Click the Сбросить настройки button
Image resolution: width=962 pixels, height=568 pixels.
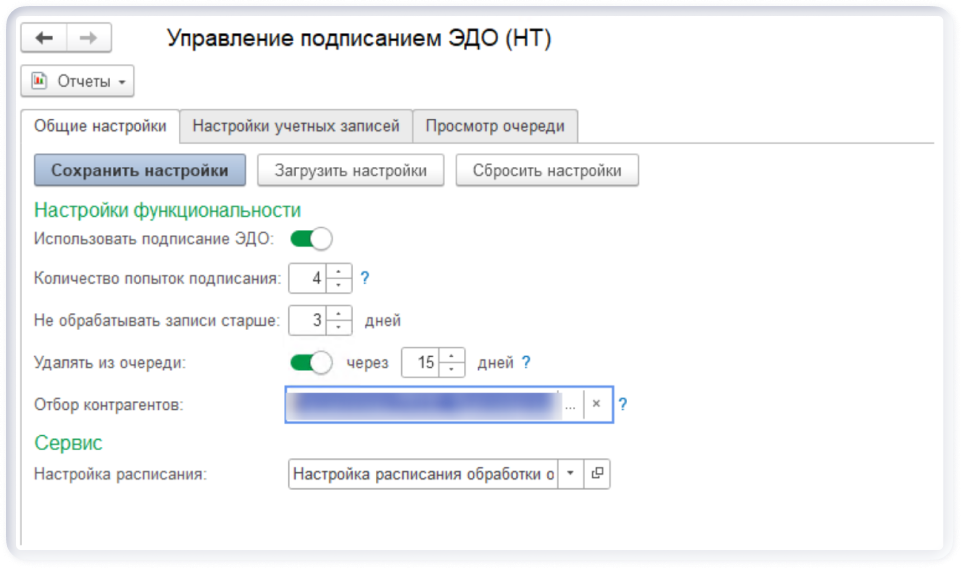547,170
